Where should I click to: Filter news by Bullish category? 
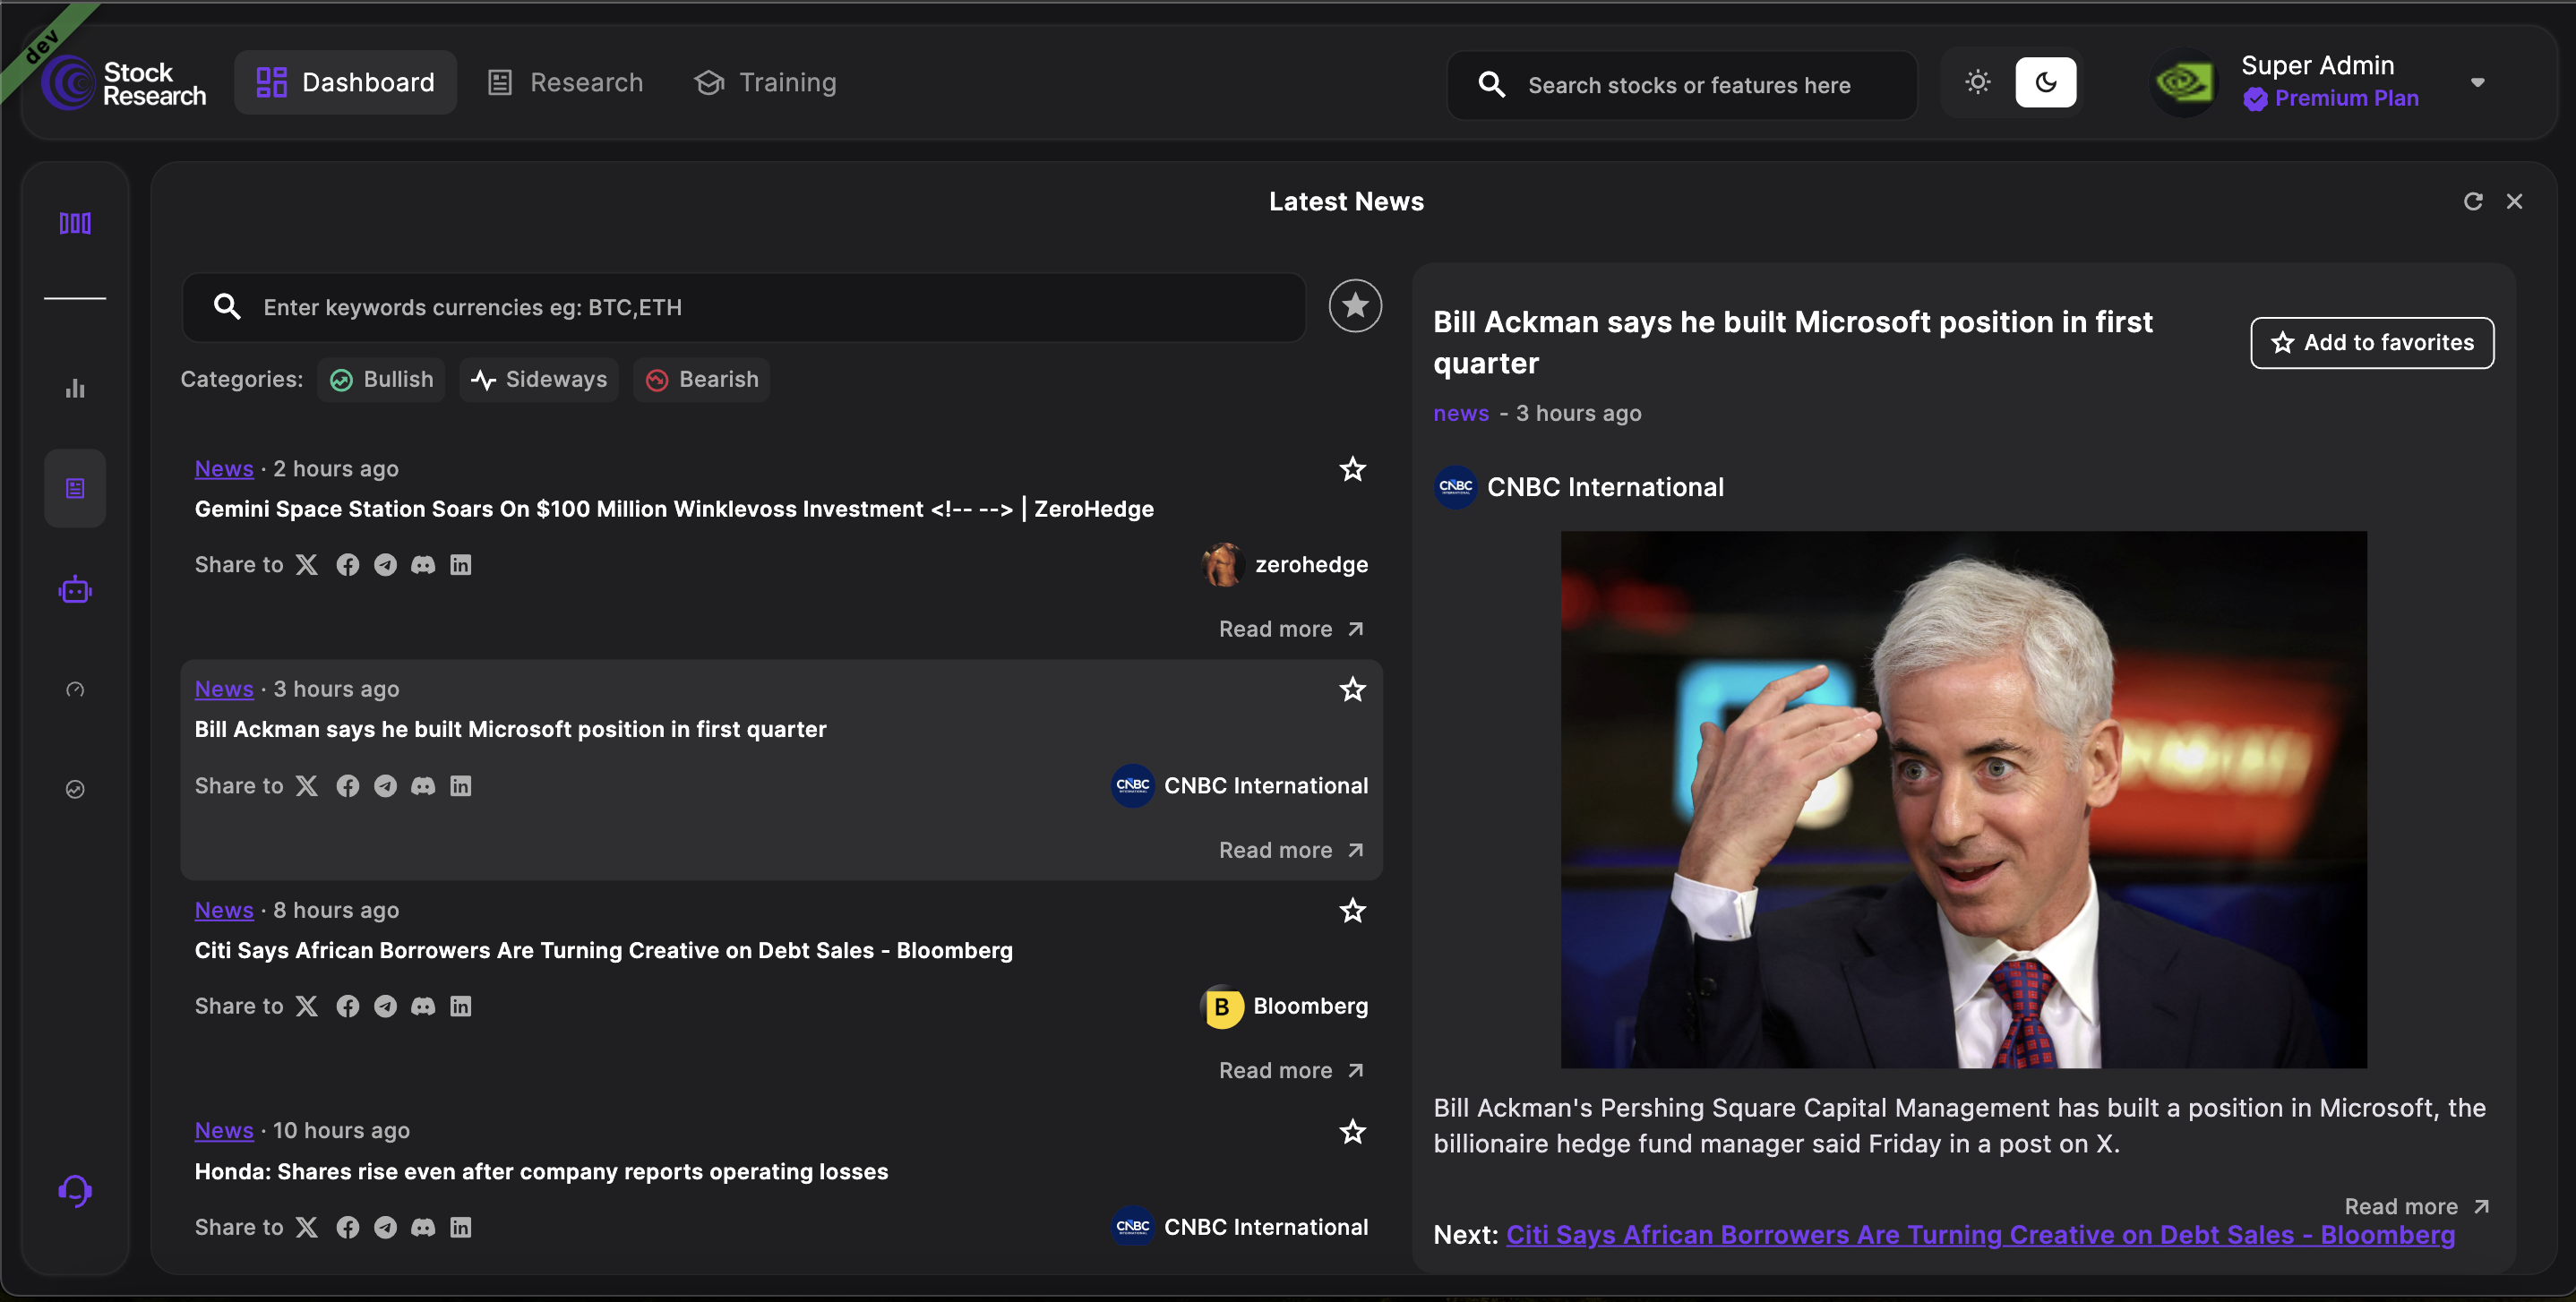[x=381, y=379]
